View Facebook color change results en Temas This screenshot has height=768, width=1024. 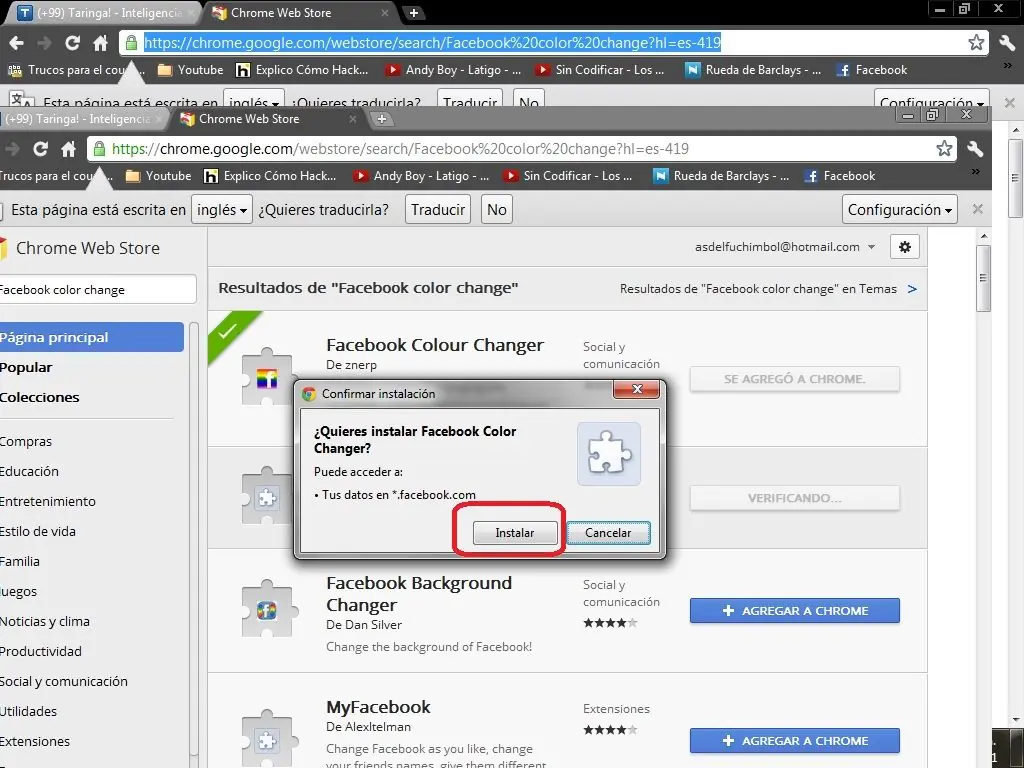[768, 289]
